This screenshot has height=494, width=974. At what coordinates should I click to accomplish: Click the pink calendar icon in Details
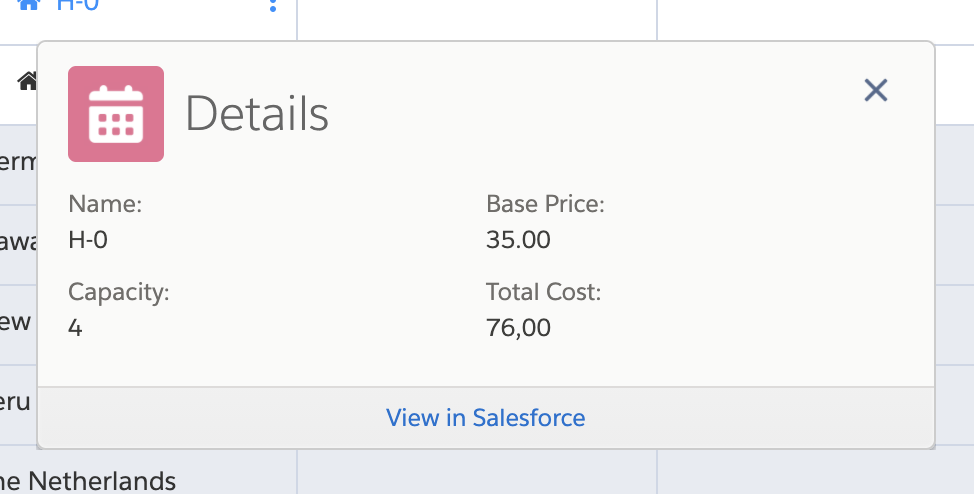point(116,114)
